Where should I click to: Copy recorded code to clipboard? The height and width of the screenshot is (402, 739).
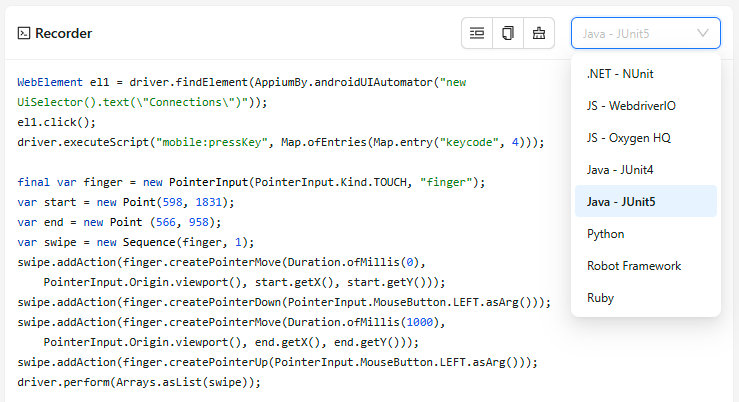pyautogui.click(x=508, y=33)
